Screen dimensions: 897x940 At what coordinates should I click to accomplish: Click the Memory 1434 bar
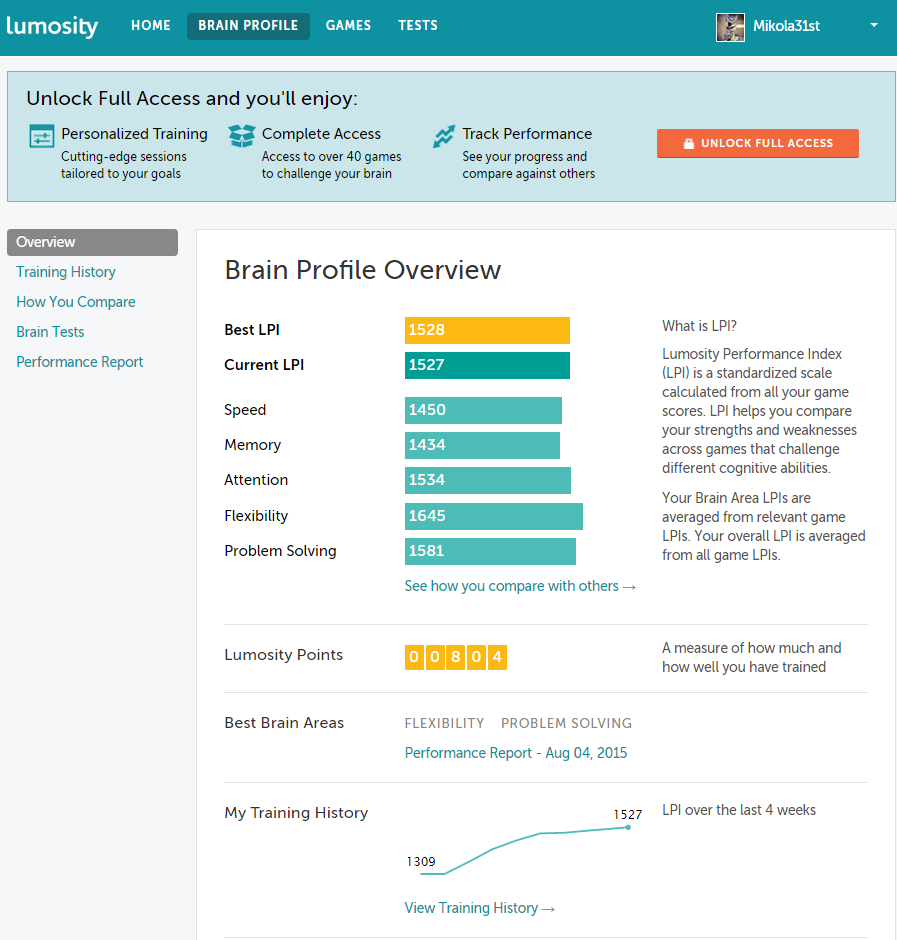click(482, 445)
